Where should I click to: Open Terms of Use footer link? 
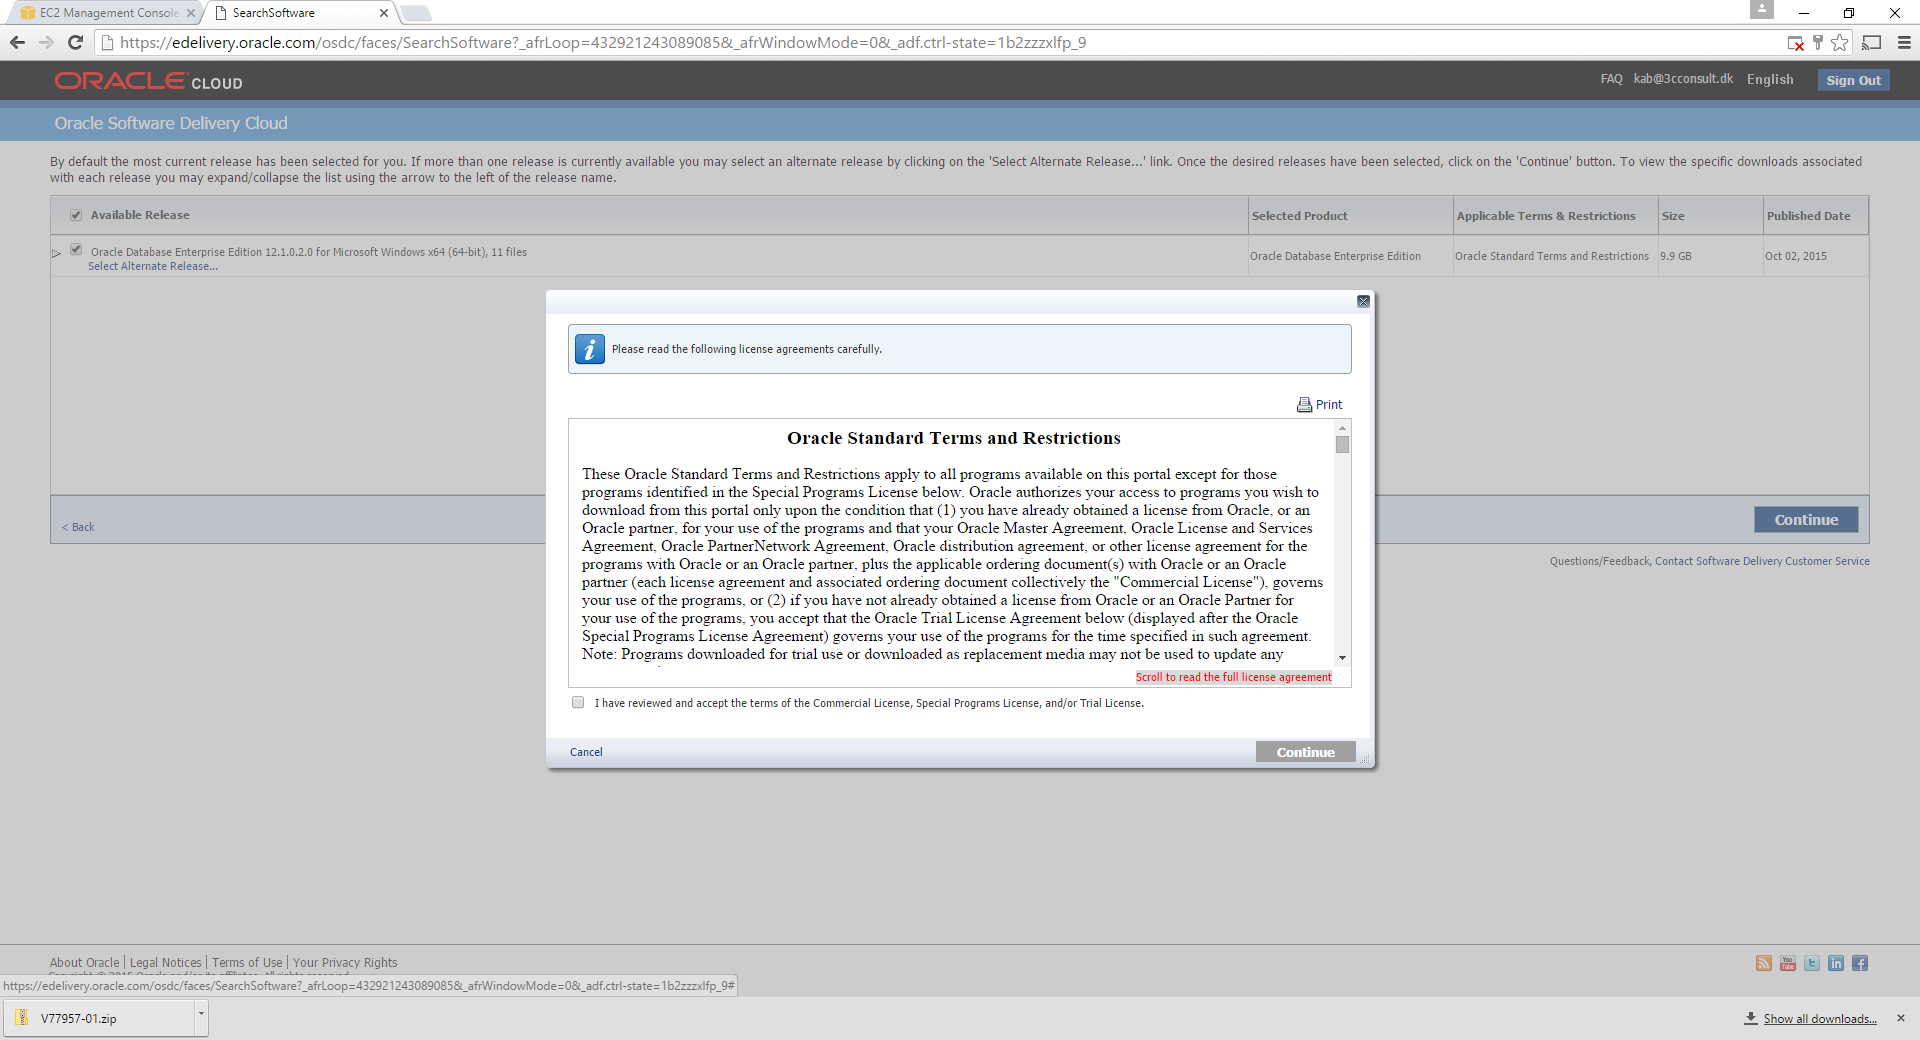247,963
